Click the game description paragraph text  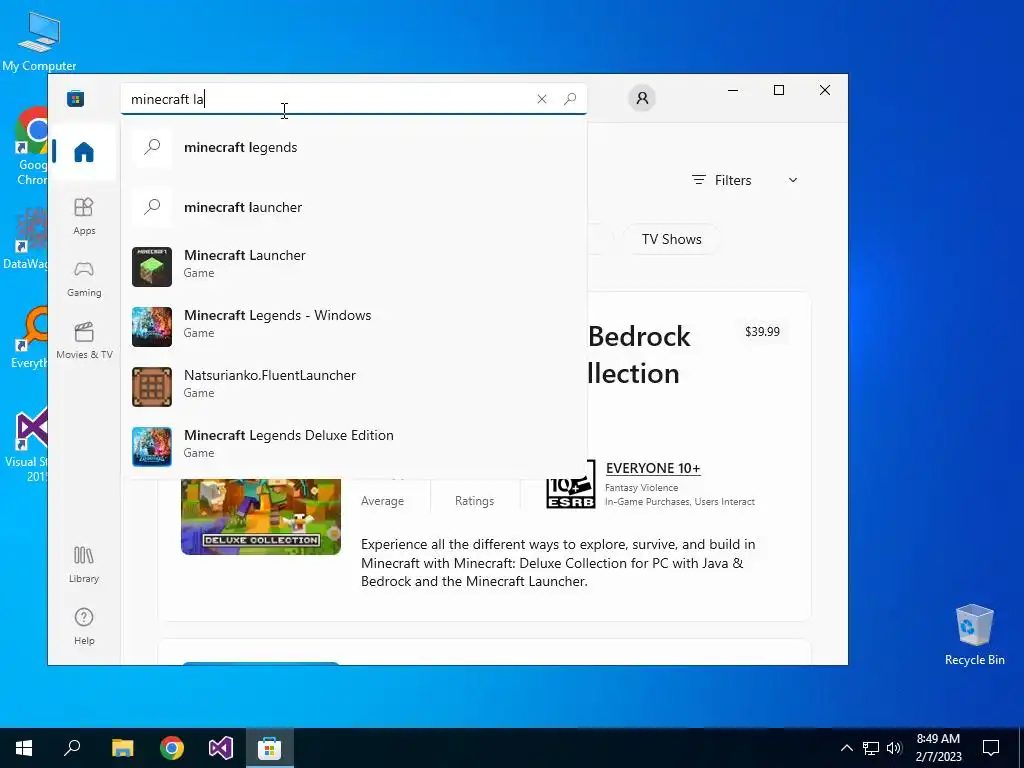click(558, 563)
